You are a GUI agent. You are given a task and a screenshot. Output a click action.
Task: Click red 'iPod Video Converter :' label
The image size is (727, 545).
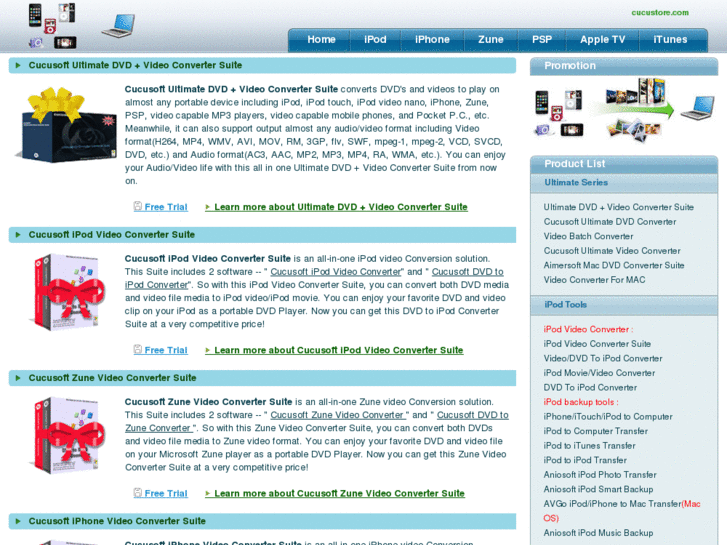point(588,329)
